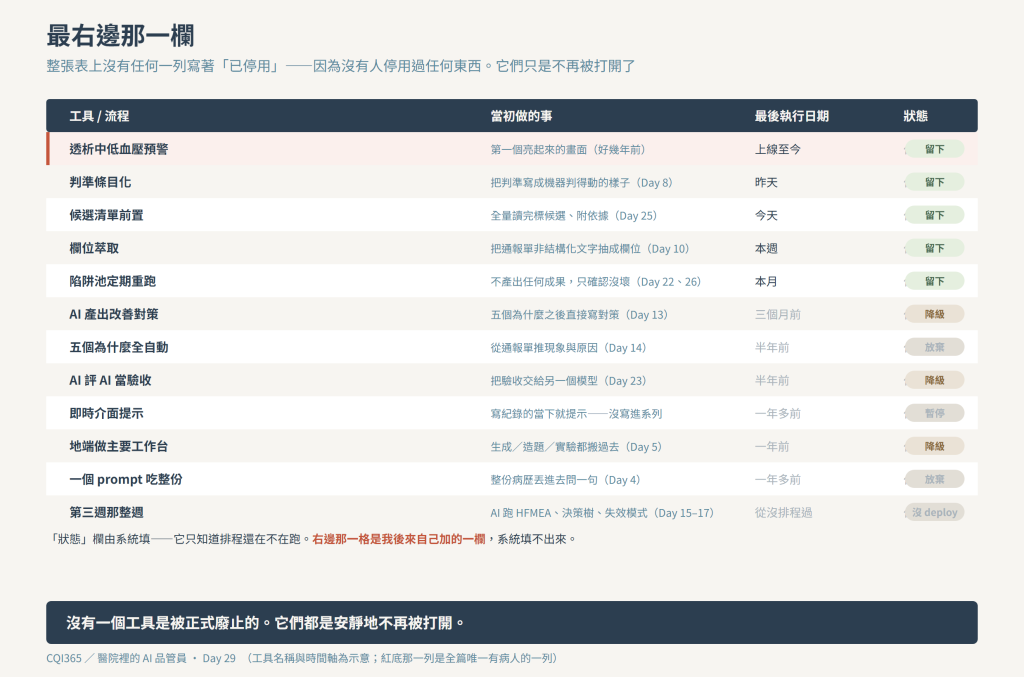The image size is (1024, 677).
Task: Click the 從沒排程過 date cell
Action: (x=784, y=513)
